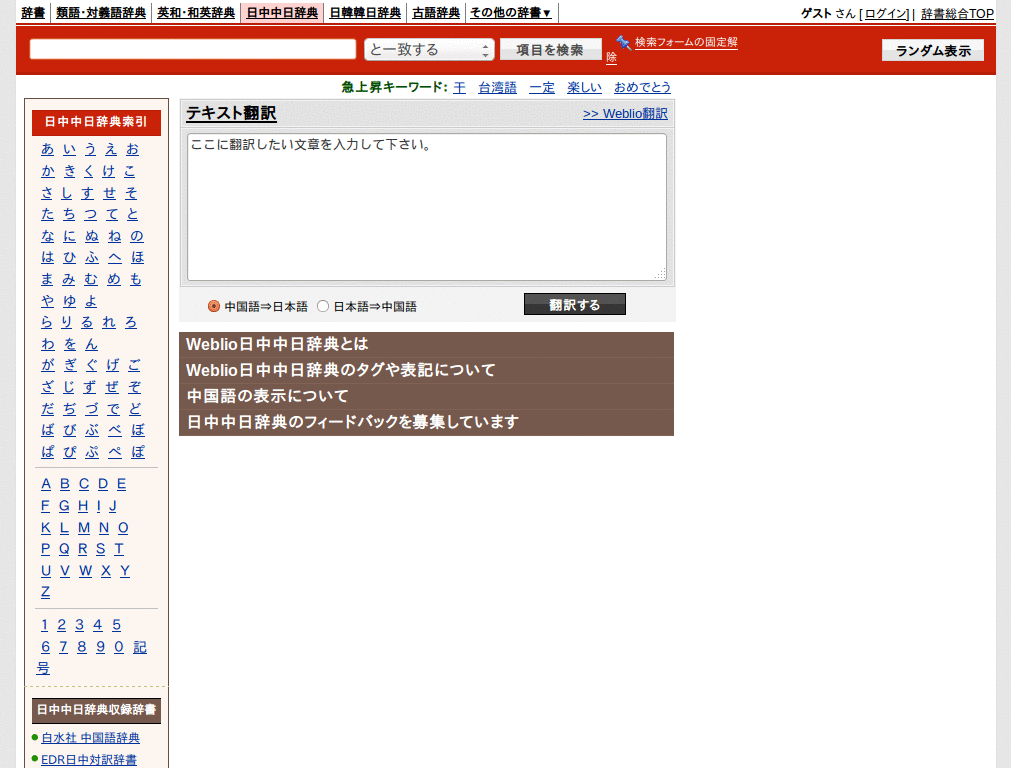Switch to the 古語辞典 tab
Viewport: 1024px width, 768px height.
[x=436, y=13]
